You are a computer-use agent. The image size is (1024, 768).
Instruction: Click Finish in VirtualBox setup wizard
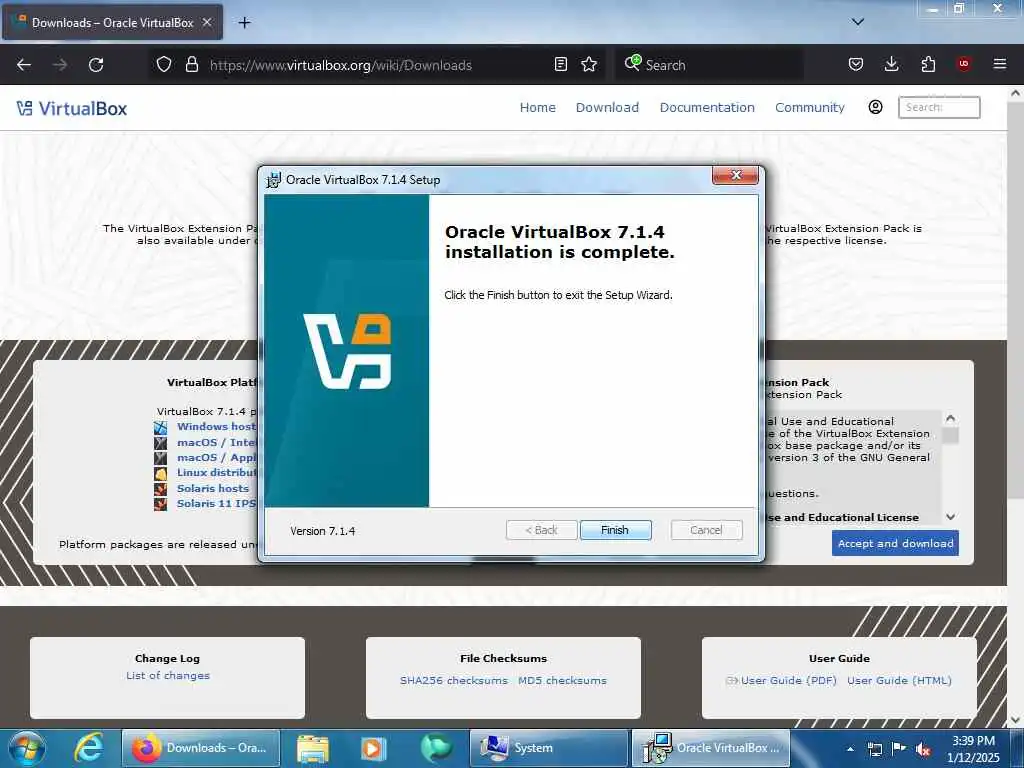pos(615,530)
